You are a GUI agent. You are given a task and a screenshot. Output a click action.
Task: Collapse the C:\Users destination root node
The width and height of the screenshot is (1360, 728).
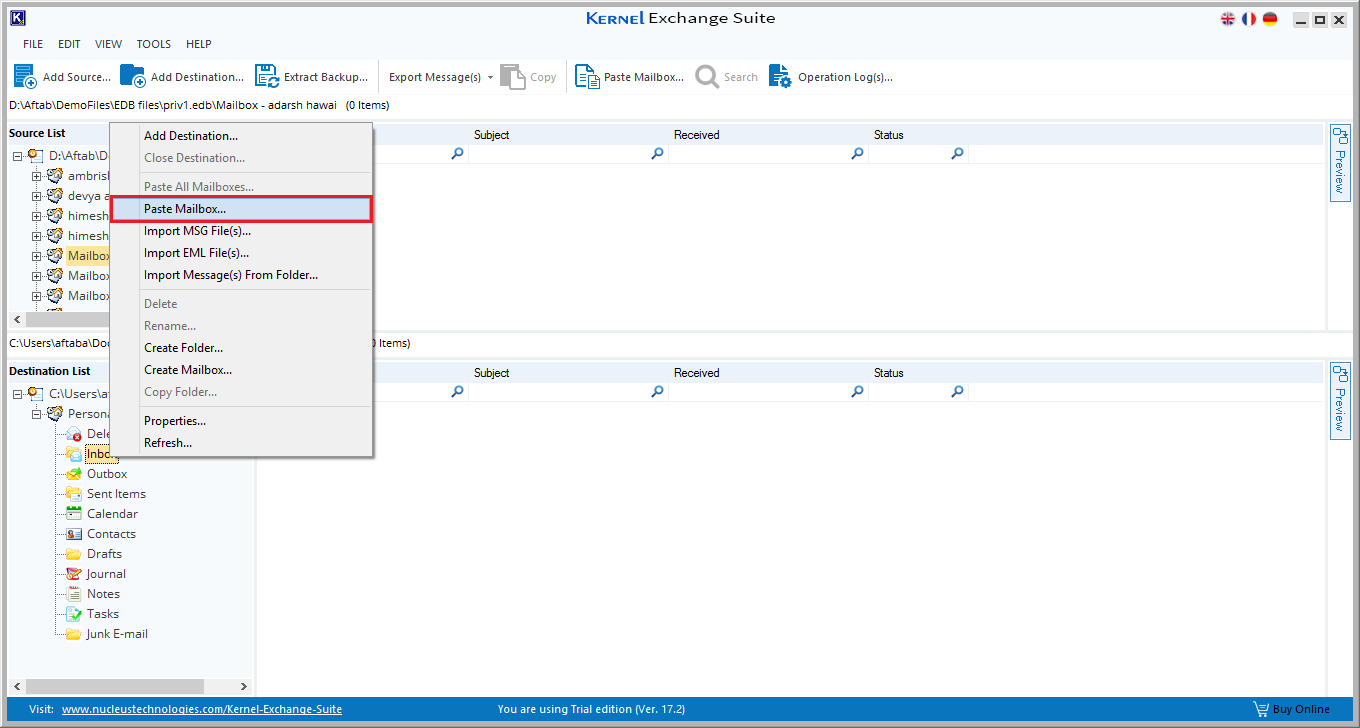(18, 394)
